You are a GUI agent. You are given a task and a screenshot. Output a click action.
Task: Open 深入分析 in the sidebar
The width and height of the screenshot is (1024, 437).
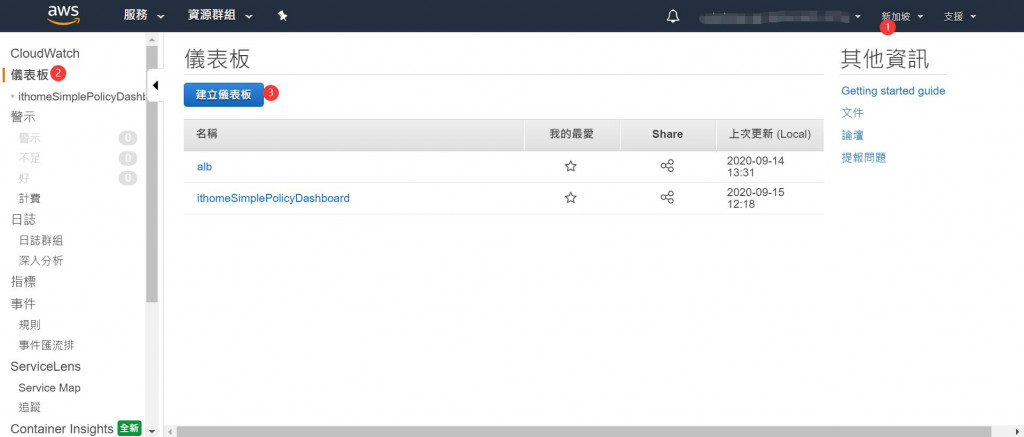40,261
